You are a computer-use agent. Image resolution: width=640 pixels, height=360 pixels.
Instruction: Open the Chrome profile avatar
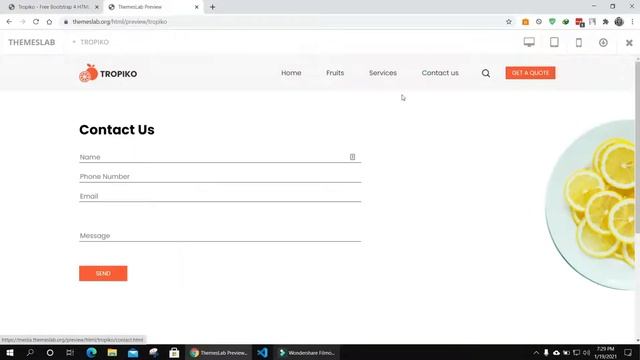(619, 22)
